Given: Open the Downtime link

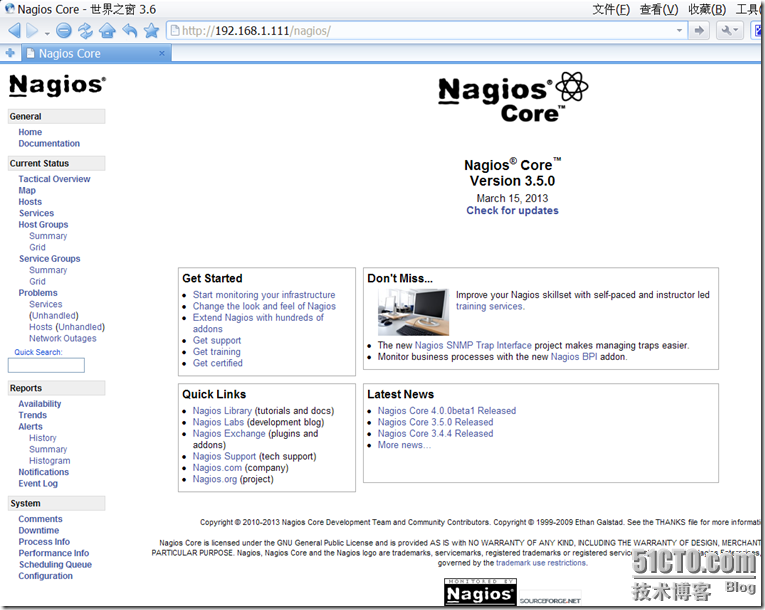Looking at the screenshot, I should 39,530.
